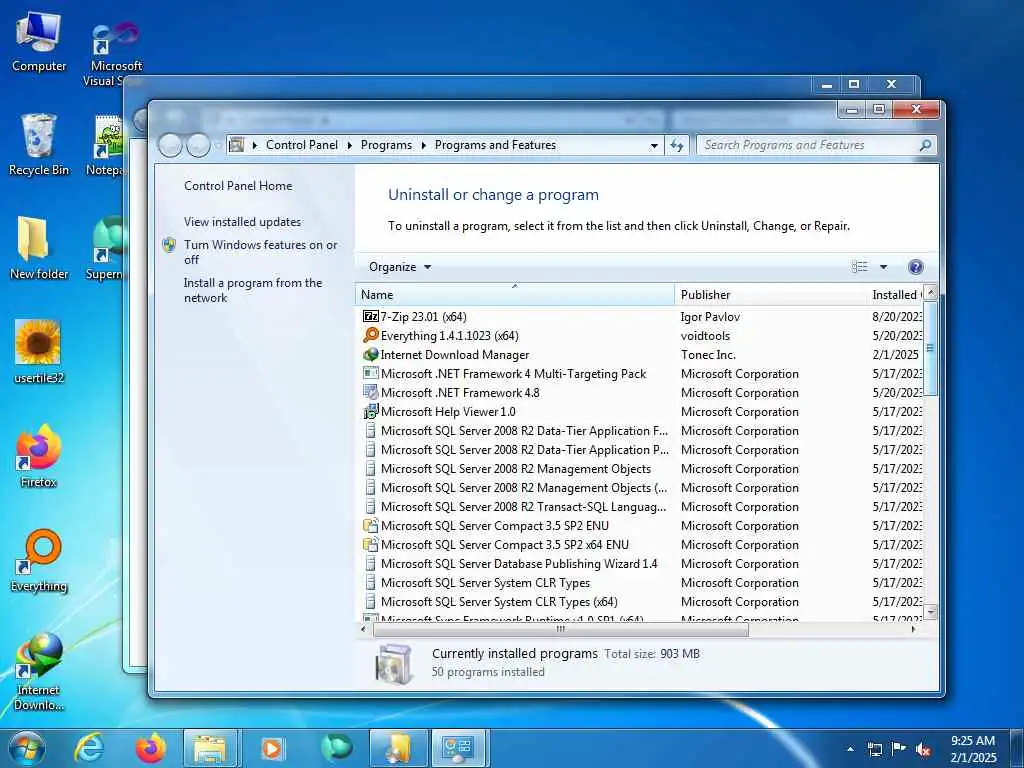The height and width of the screenshot is (768, 1024).
Task: Select Everything 1.4.1.1023 (x64) row
Action: 640,336
